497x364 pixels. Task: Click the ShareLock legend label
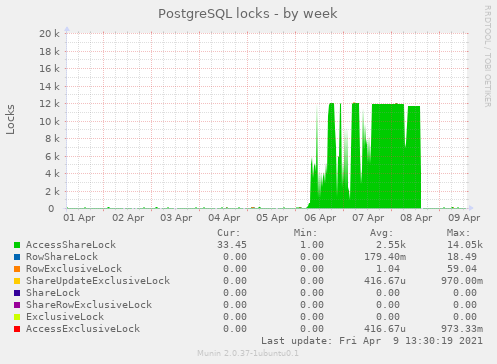pos(53,293)
